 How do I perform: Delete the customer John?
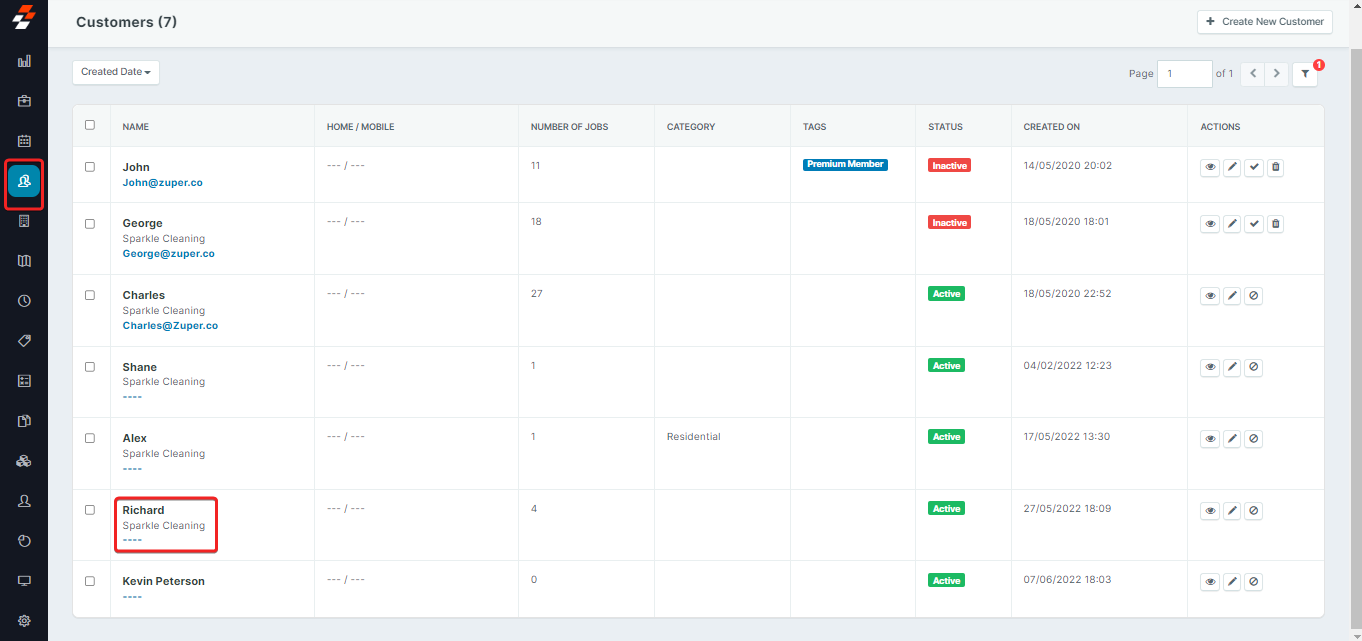pos(1275,167)
